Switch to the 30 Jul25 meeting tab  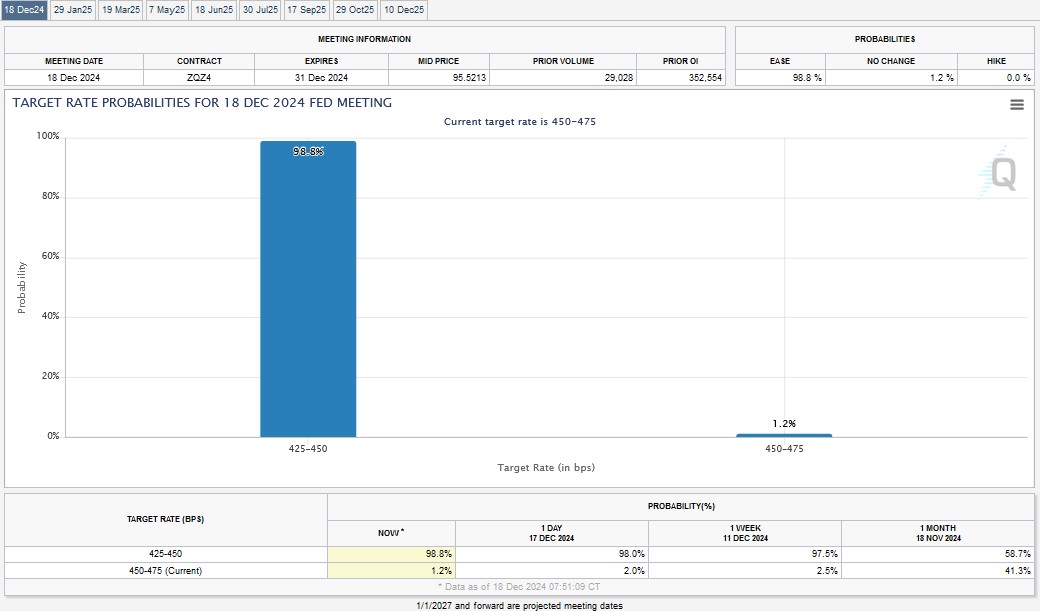coord(258,9)
